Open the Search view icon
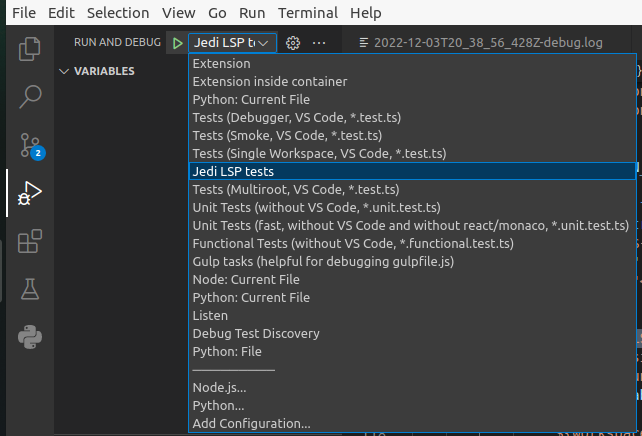 (x=30, y=96)
